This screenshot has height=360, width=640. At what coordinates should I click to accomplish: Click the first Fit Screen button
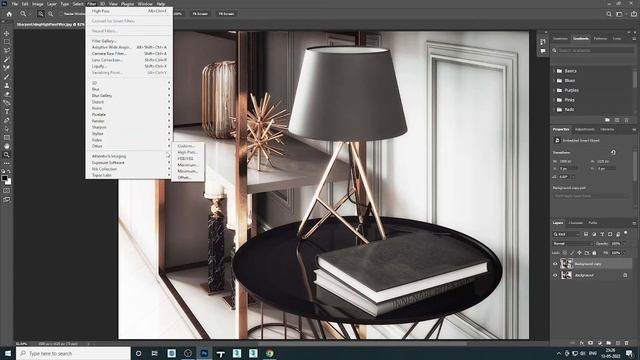click(200, 14)
